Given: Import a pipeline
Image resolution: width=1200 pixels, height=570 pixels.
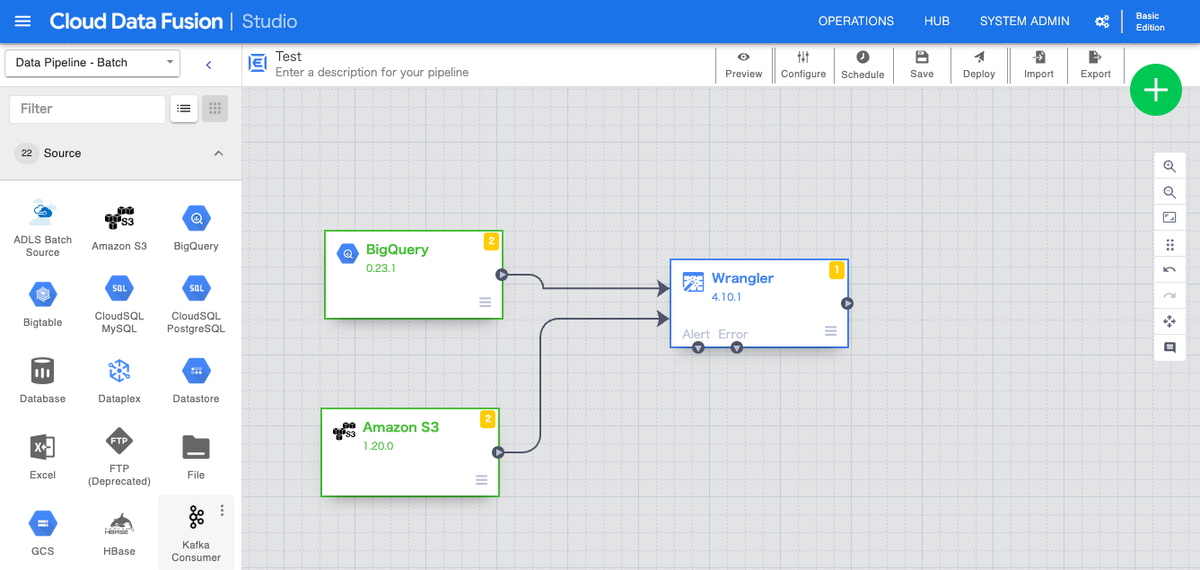Looking at the screenshot, I should tap(1039, 65).
